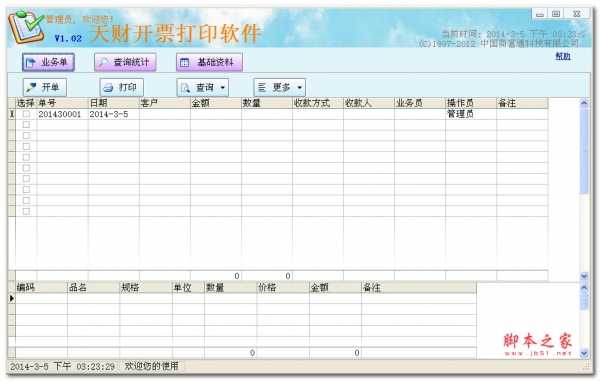Click the order list scrollbar thumb

tap(584, 151)
